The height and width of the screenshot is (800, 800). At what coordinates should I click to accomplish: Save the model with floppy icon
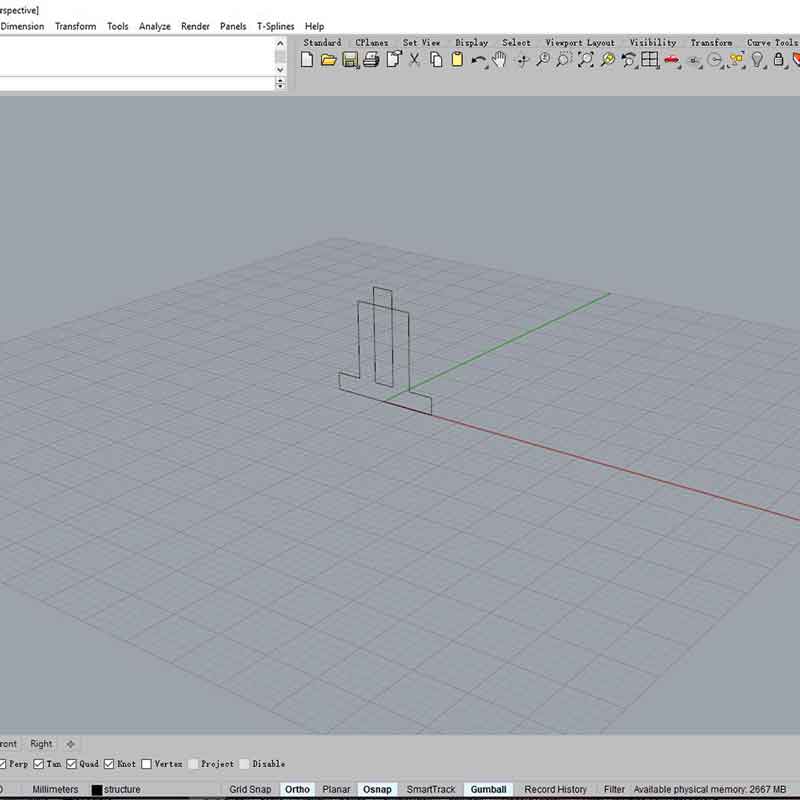pos(350,60)
